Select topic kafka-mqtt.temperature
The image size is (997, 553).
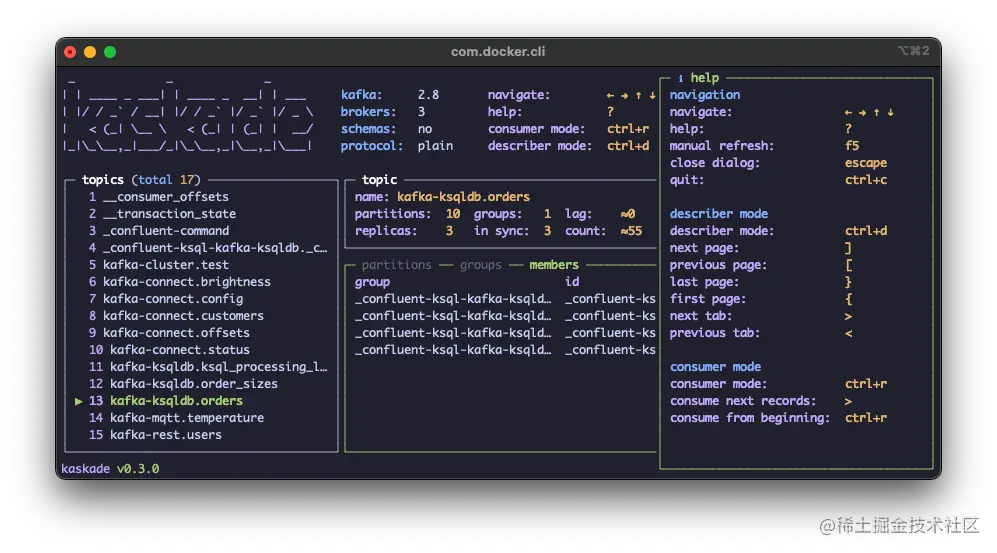coord(202,418)
